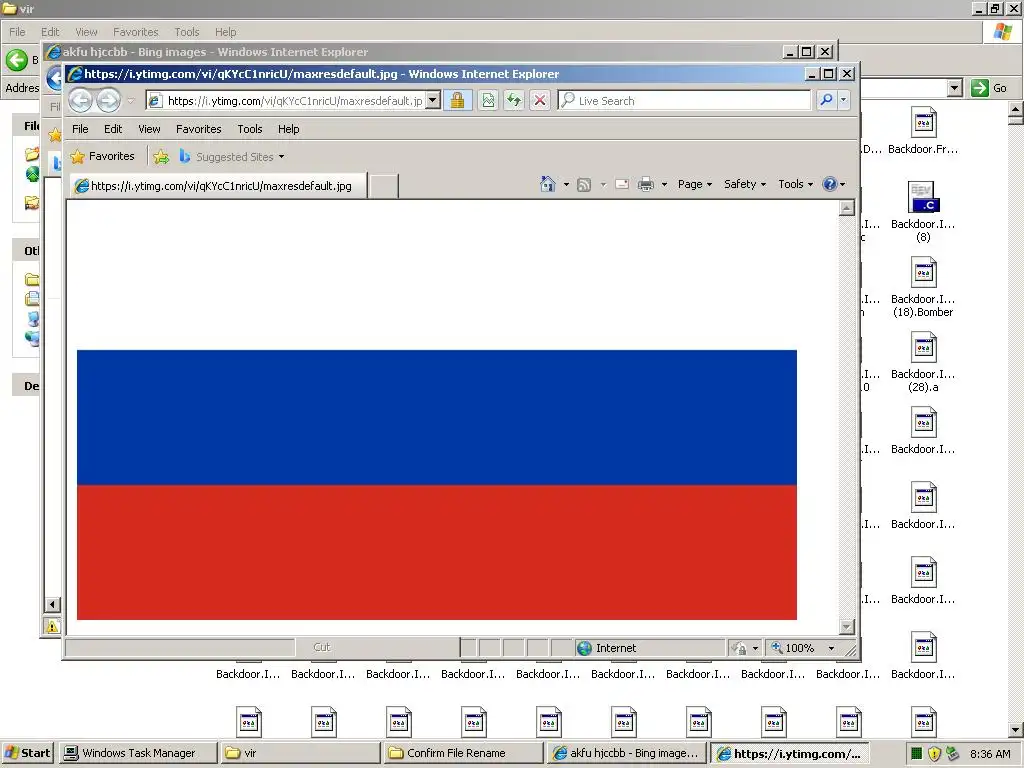The width and height of the screenshot is (1024, 768).
Task: Click the blank New Tab button
Action: 383,185
